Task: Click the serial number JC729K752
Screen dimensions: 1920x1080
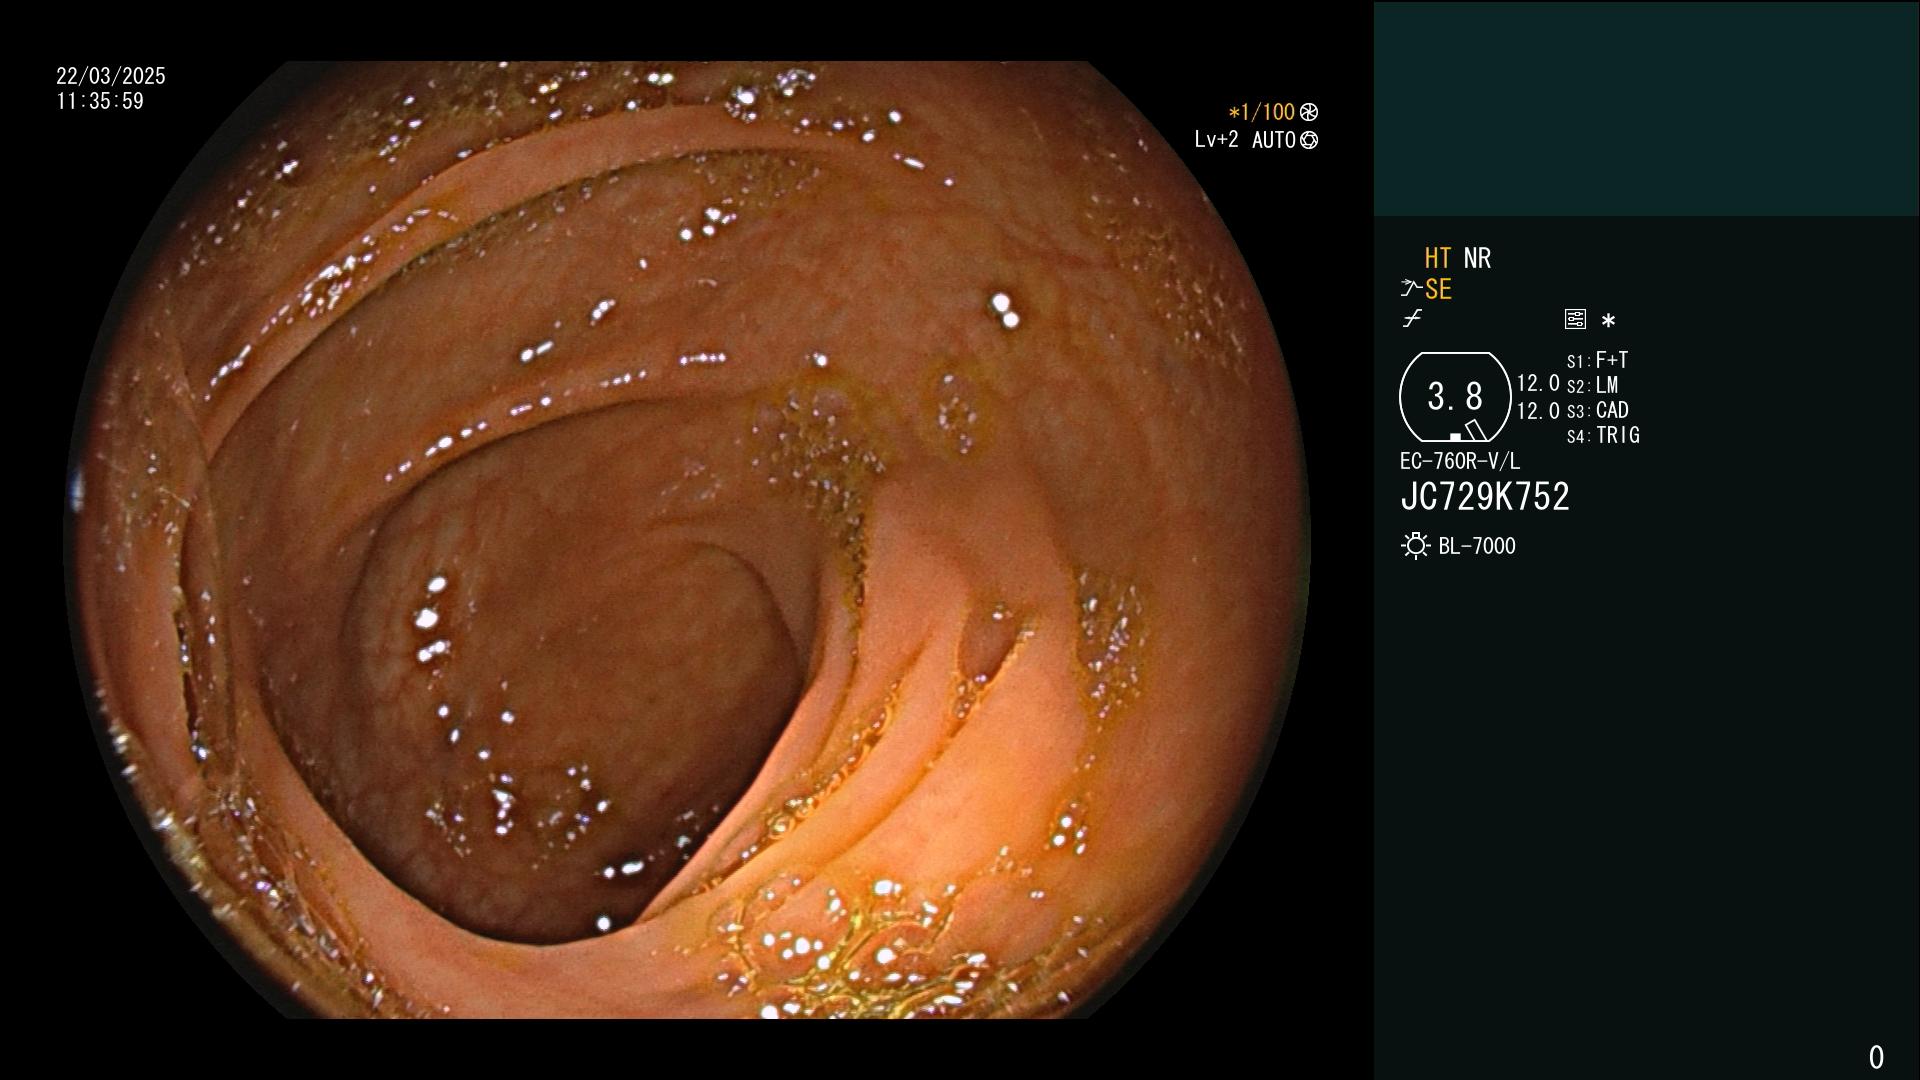Action: tap(1485, 496)
